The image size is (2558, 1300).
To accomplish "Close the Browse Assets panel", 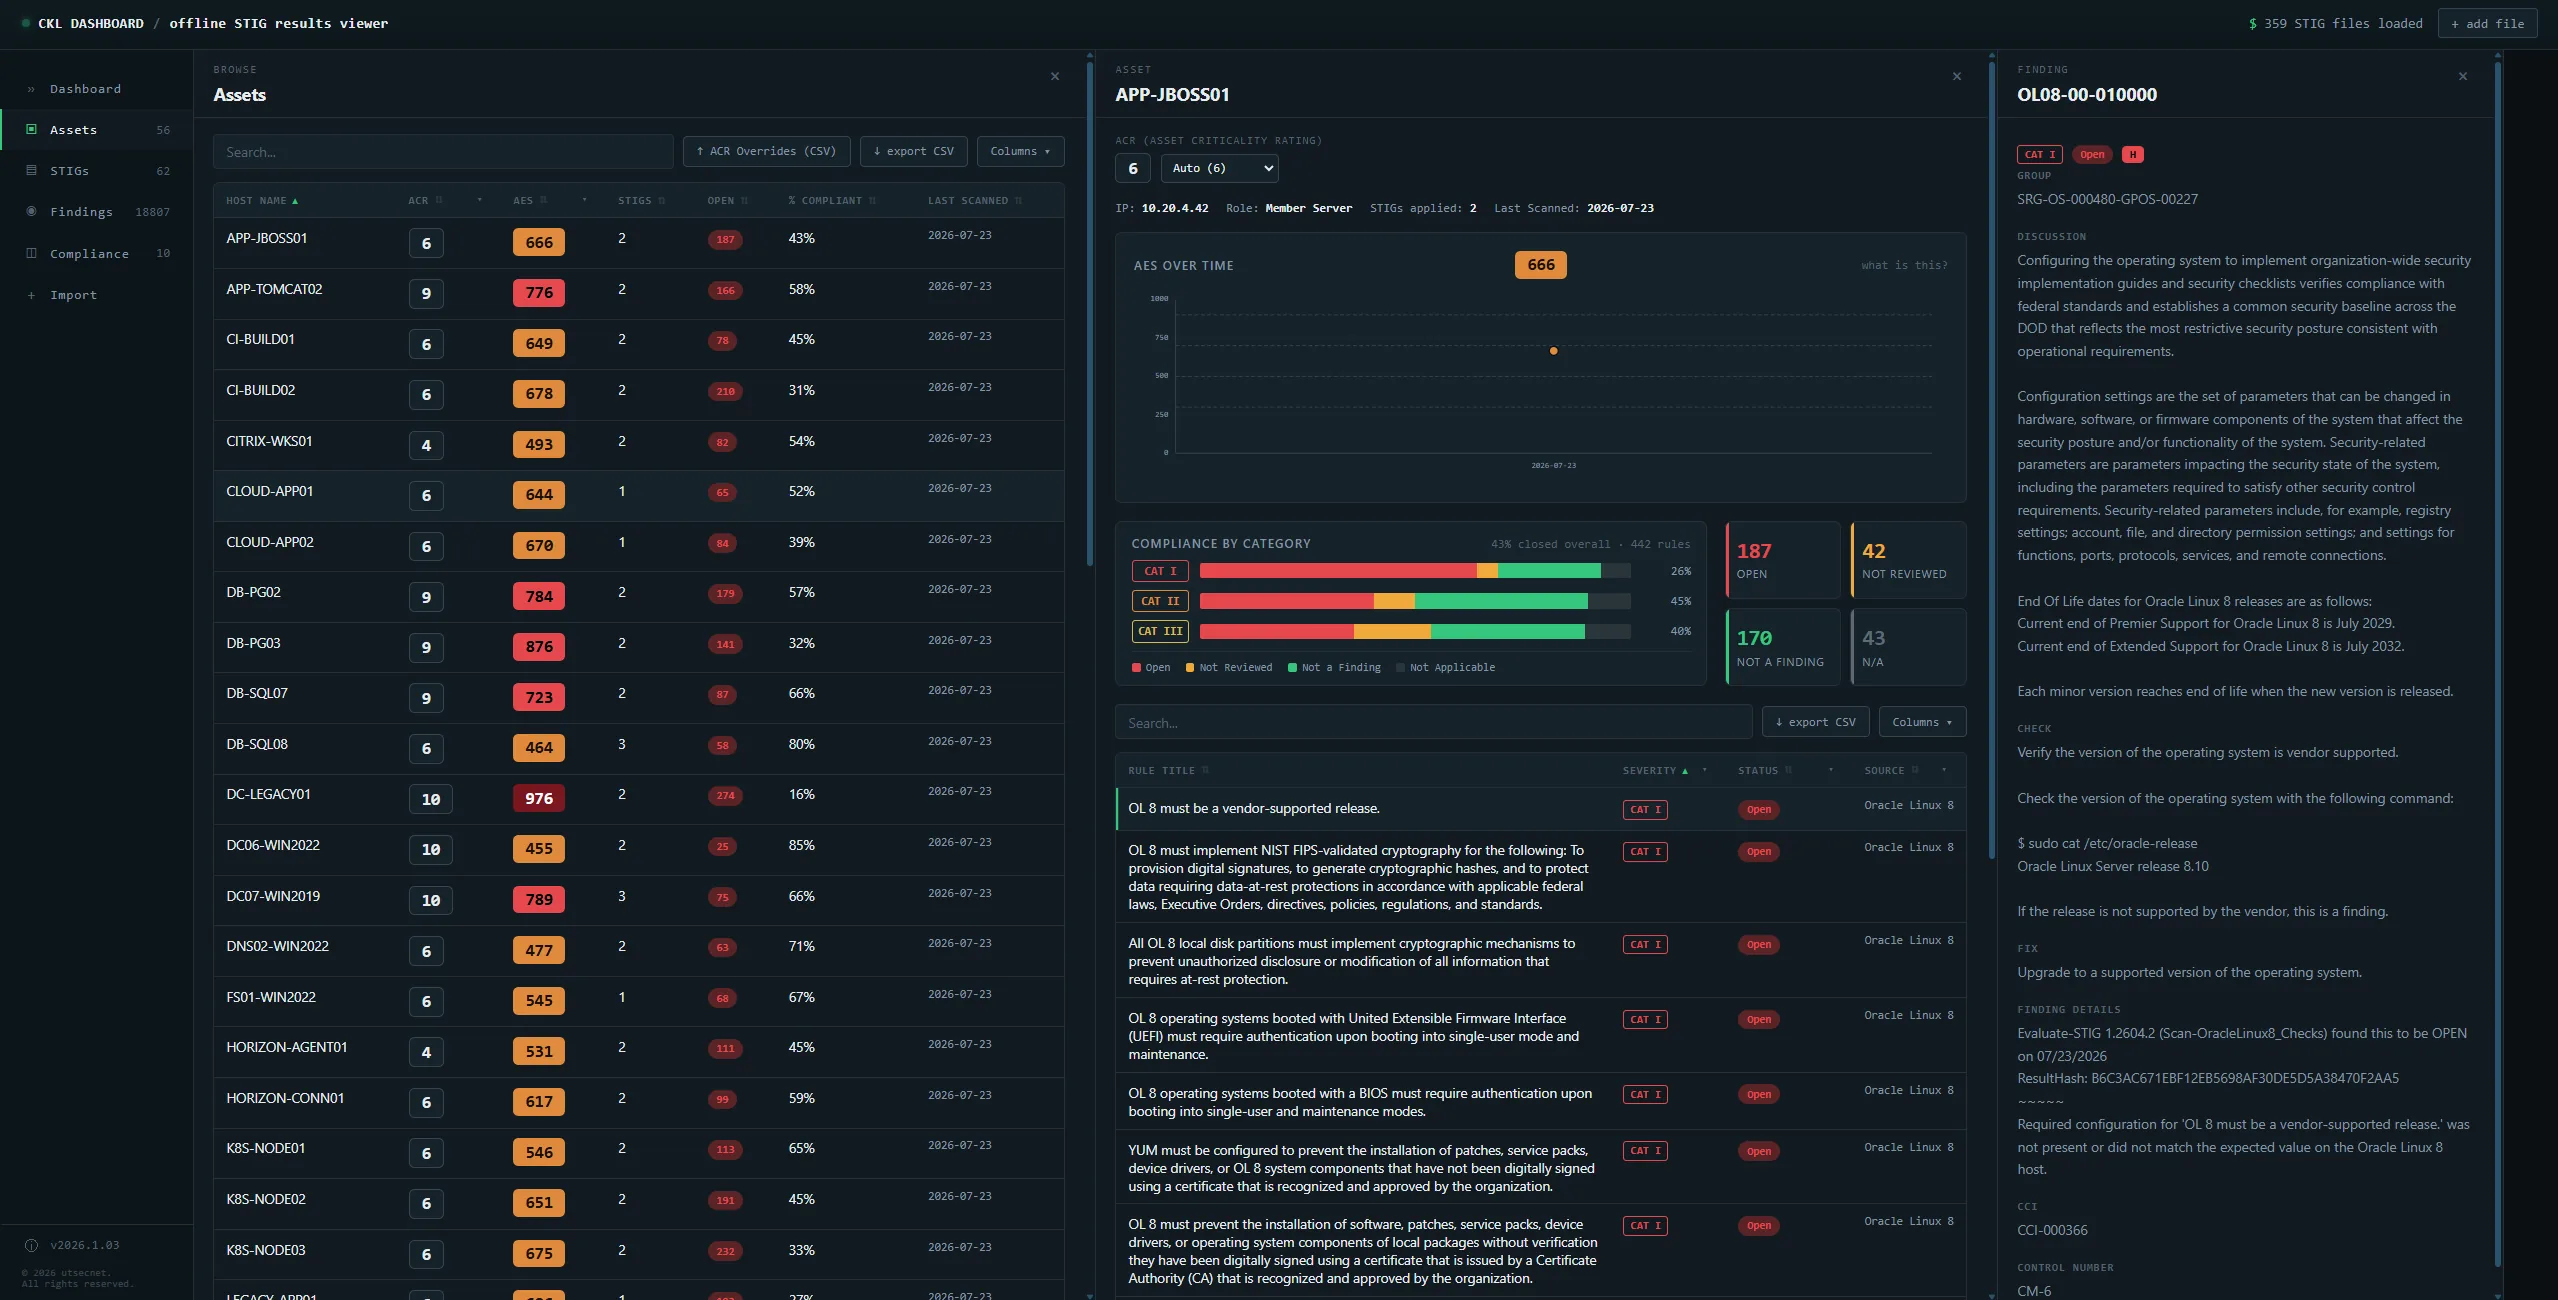I will (1055, 76).
